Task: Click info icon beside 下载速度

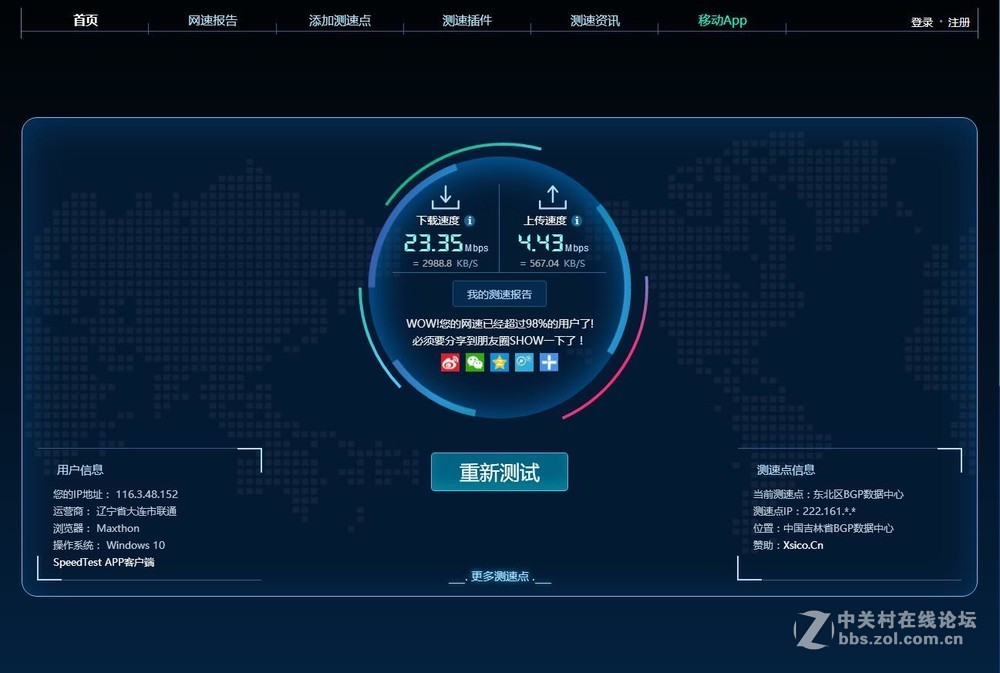Action: pyautogui.click(x=469, y=221)
